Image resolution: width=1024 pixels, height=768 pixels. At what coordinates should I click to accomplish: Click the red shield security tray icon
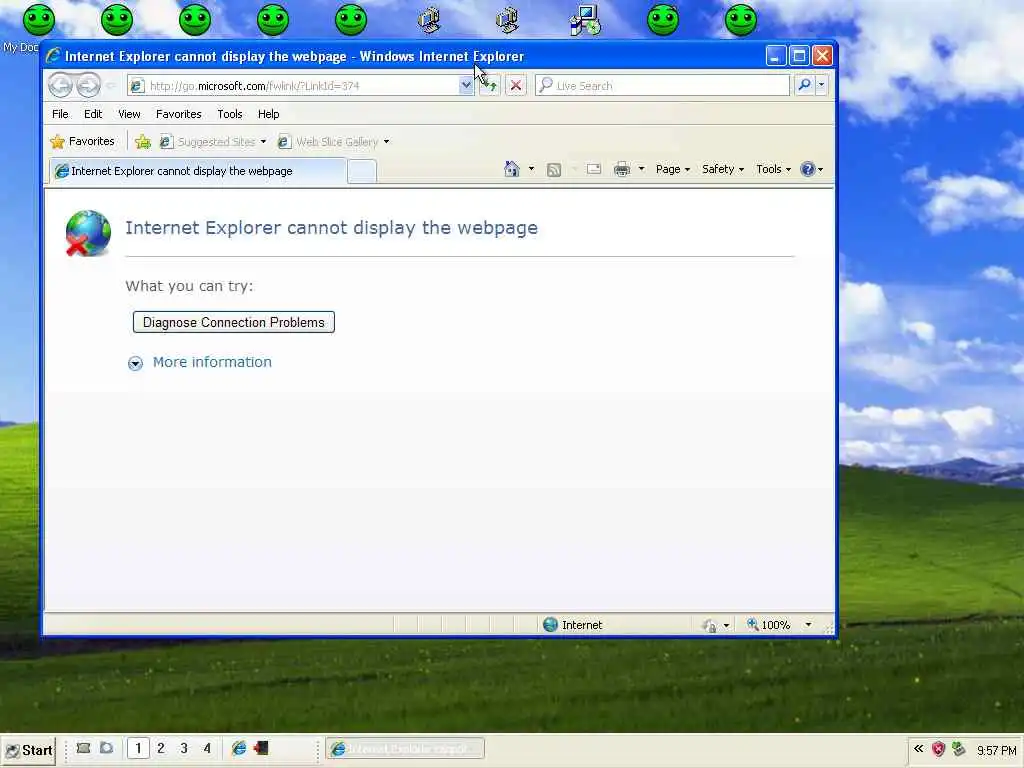[x=938, y=750]
